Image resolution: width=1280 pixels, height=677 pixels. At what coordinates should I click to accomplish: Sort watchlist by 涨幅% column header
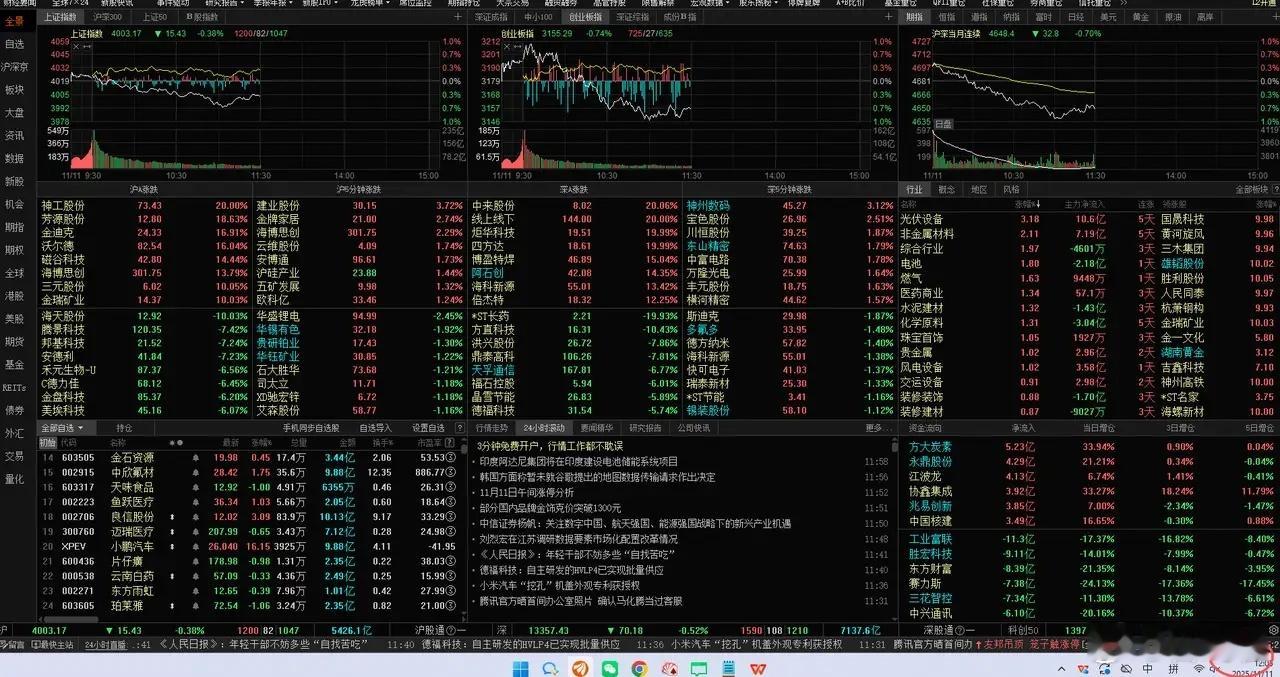pos(261,442)
